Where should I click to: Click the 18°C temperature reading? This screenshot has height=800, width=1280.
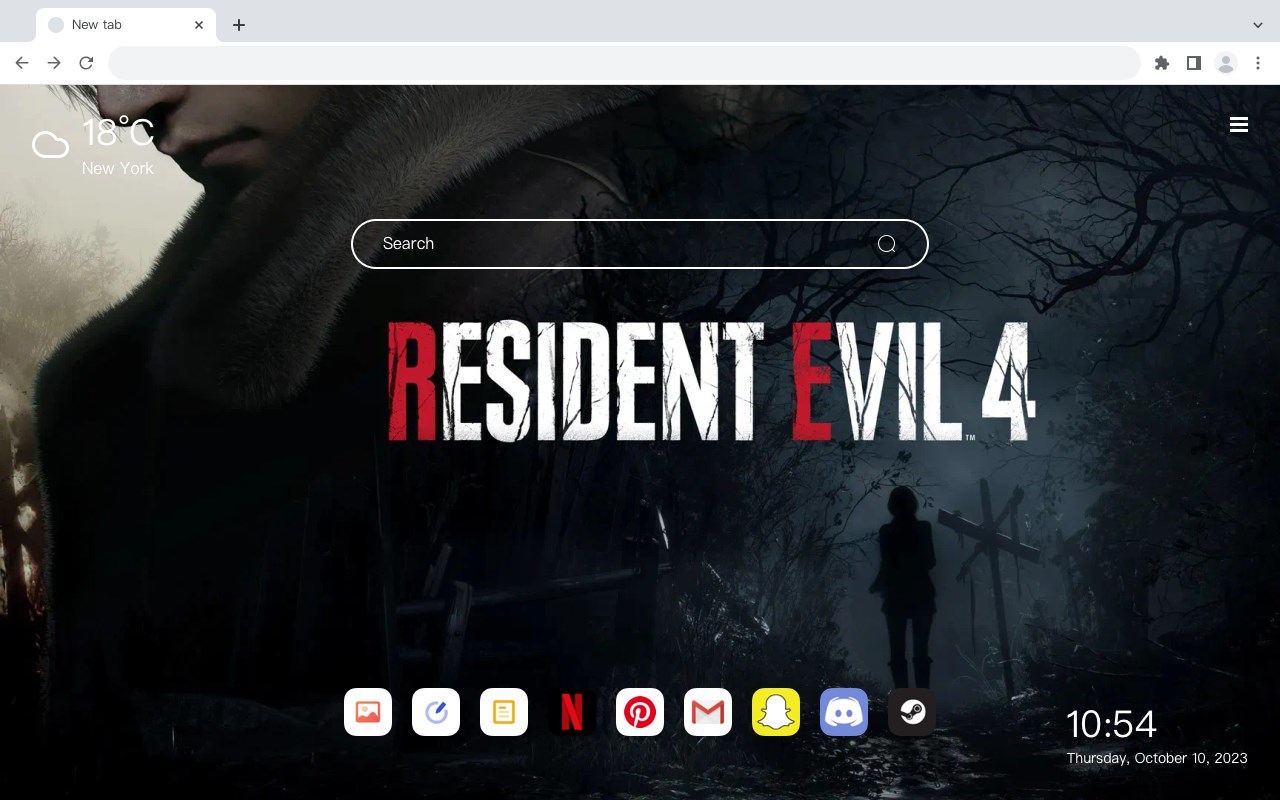click(x=118, y=134)
